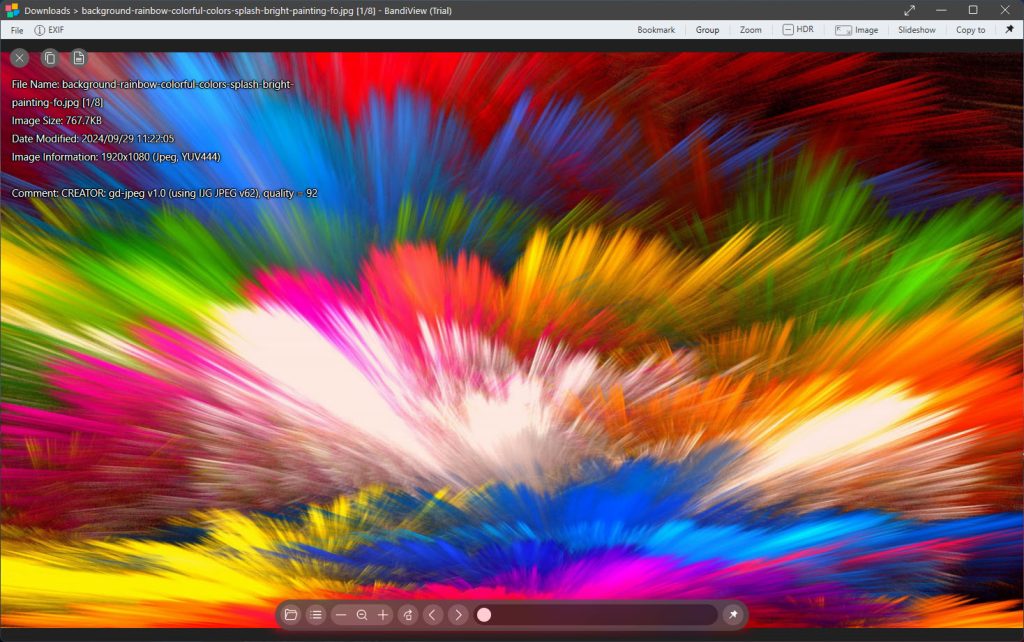Go to the previous image
Image resolution: width=1024 pixels, height=642 pixels.
432,615
